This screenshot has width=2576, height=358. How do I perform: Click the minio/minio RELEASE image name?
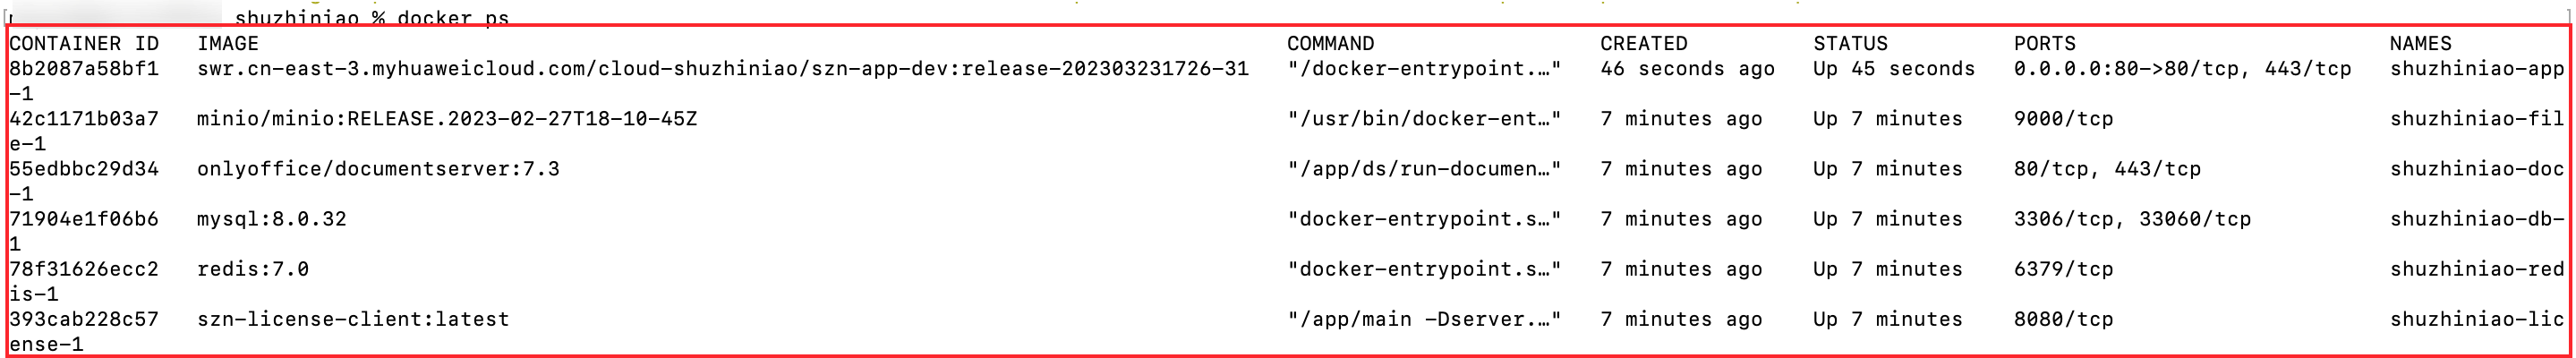pos(447,119)
